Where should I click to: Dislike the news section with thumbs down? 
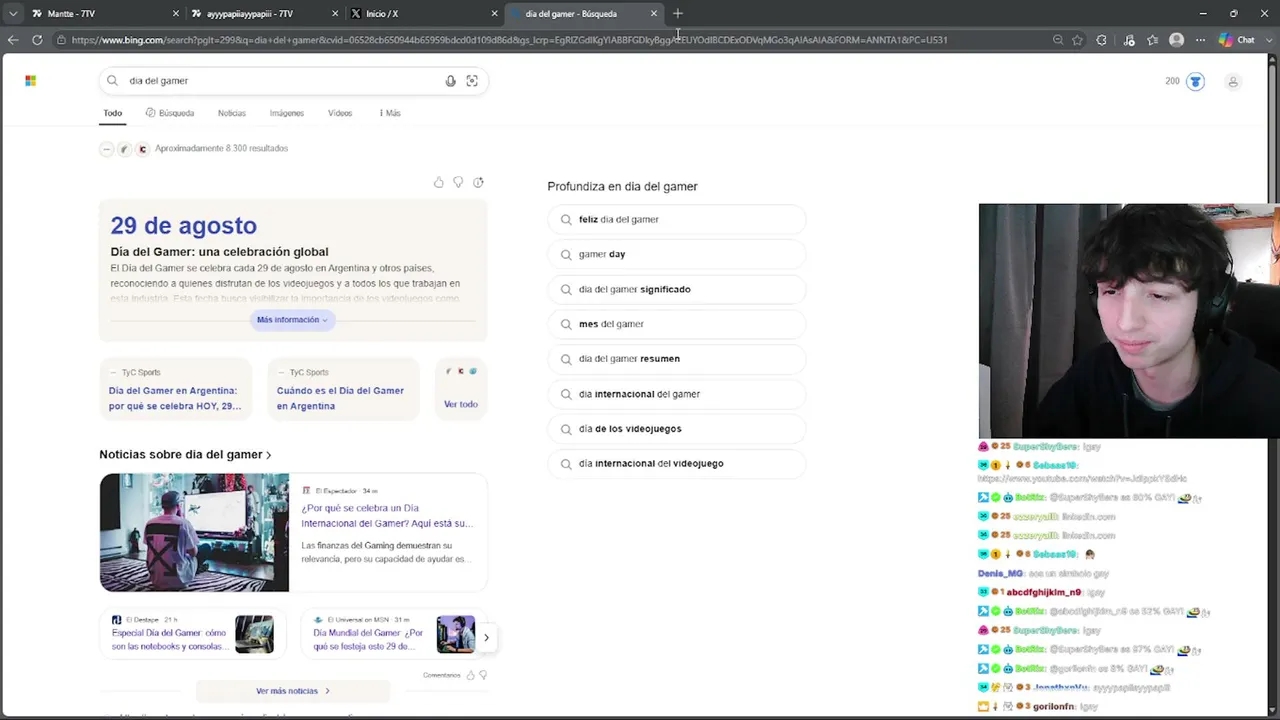(483, 675)
